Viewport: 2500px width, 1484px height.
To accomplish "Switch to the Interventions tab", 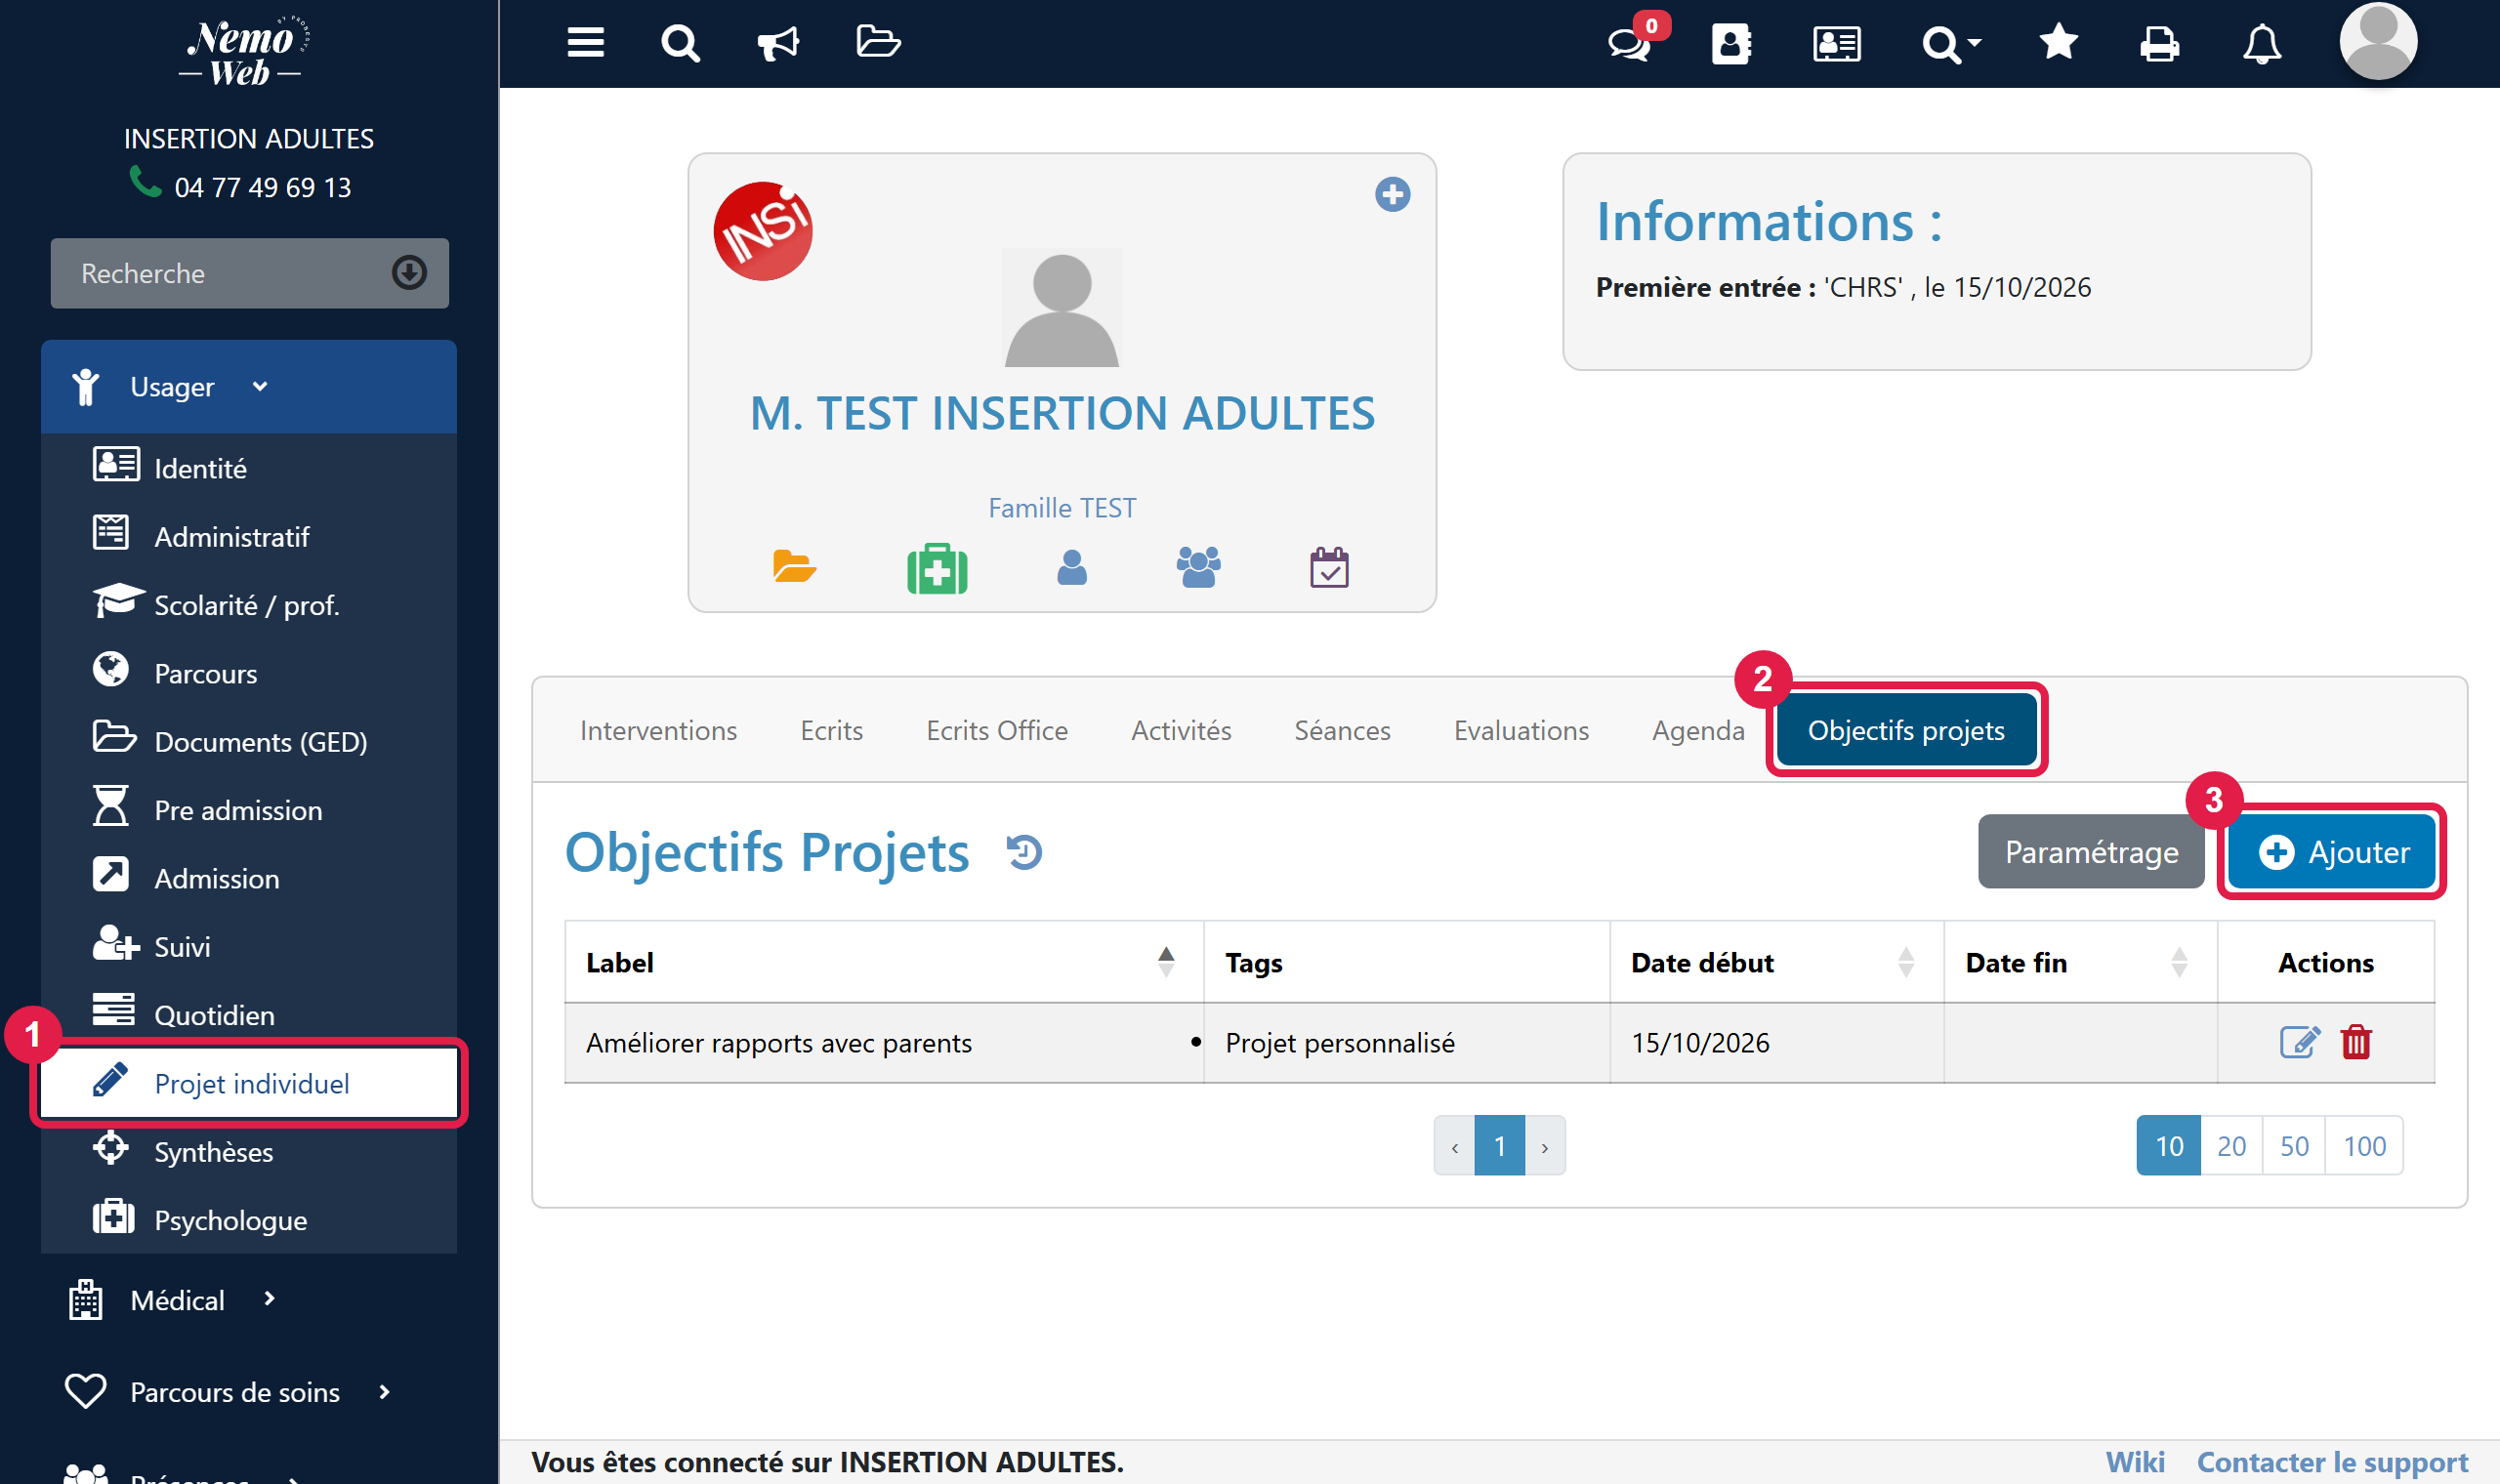I will click(x=658, y=730).
